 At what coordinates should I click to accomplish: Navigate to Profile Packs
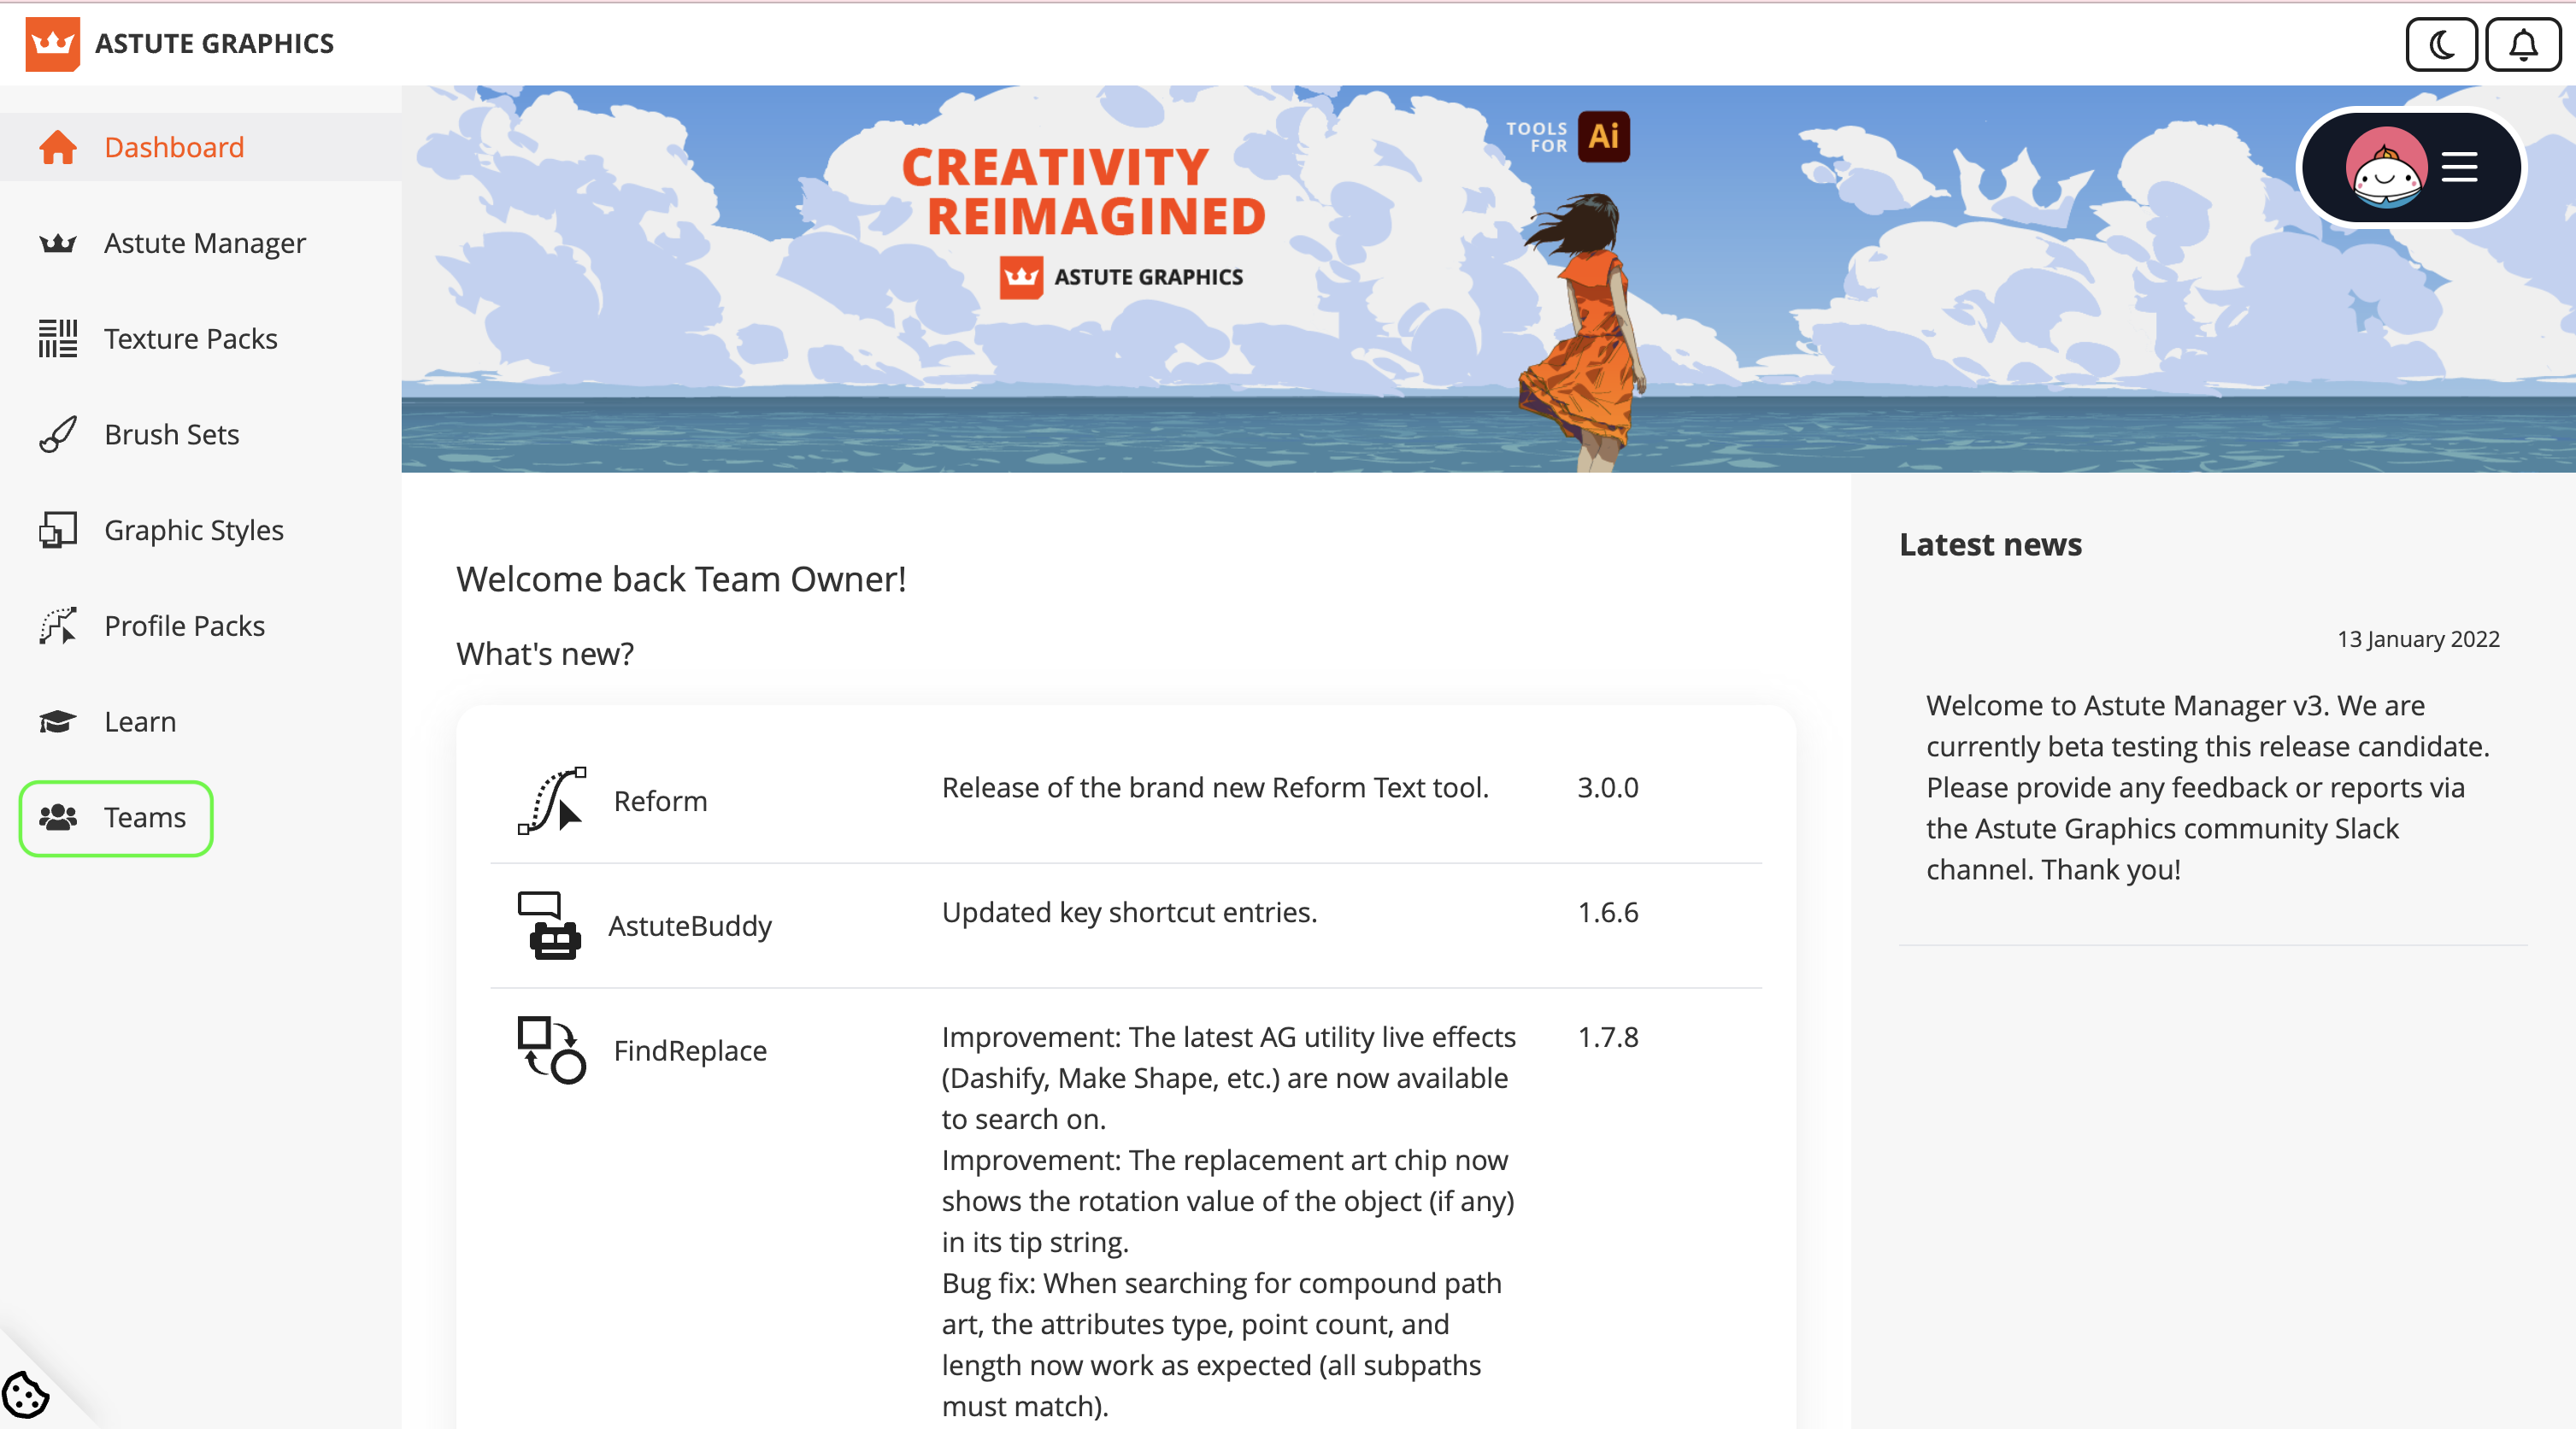point(184,626)
